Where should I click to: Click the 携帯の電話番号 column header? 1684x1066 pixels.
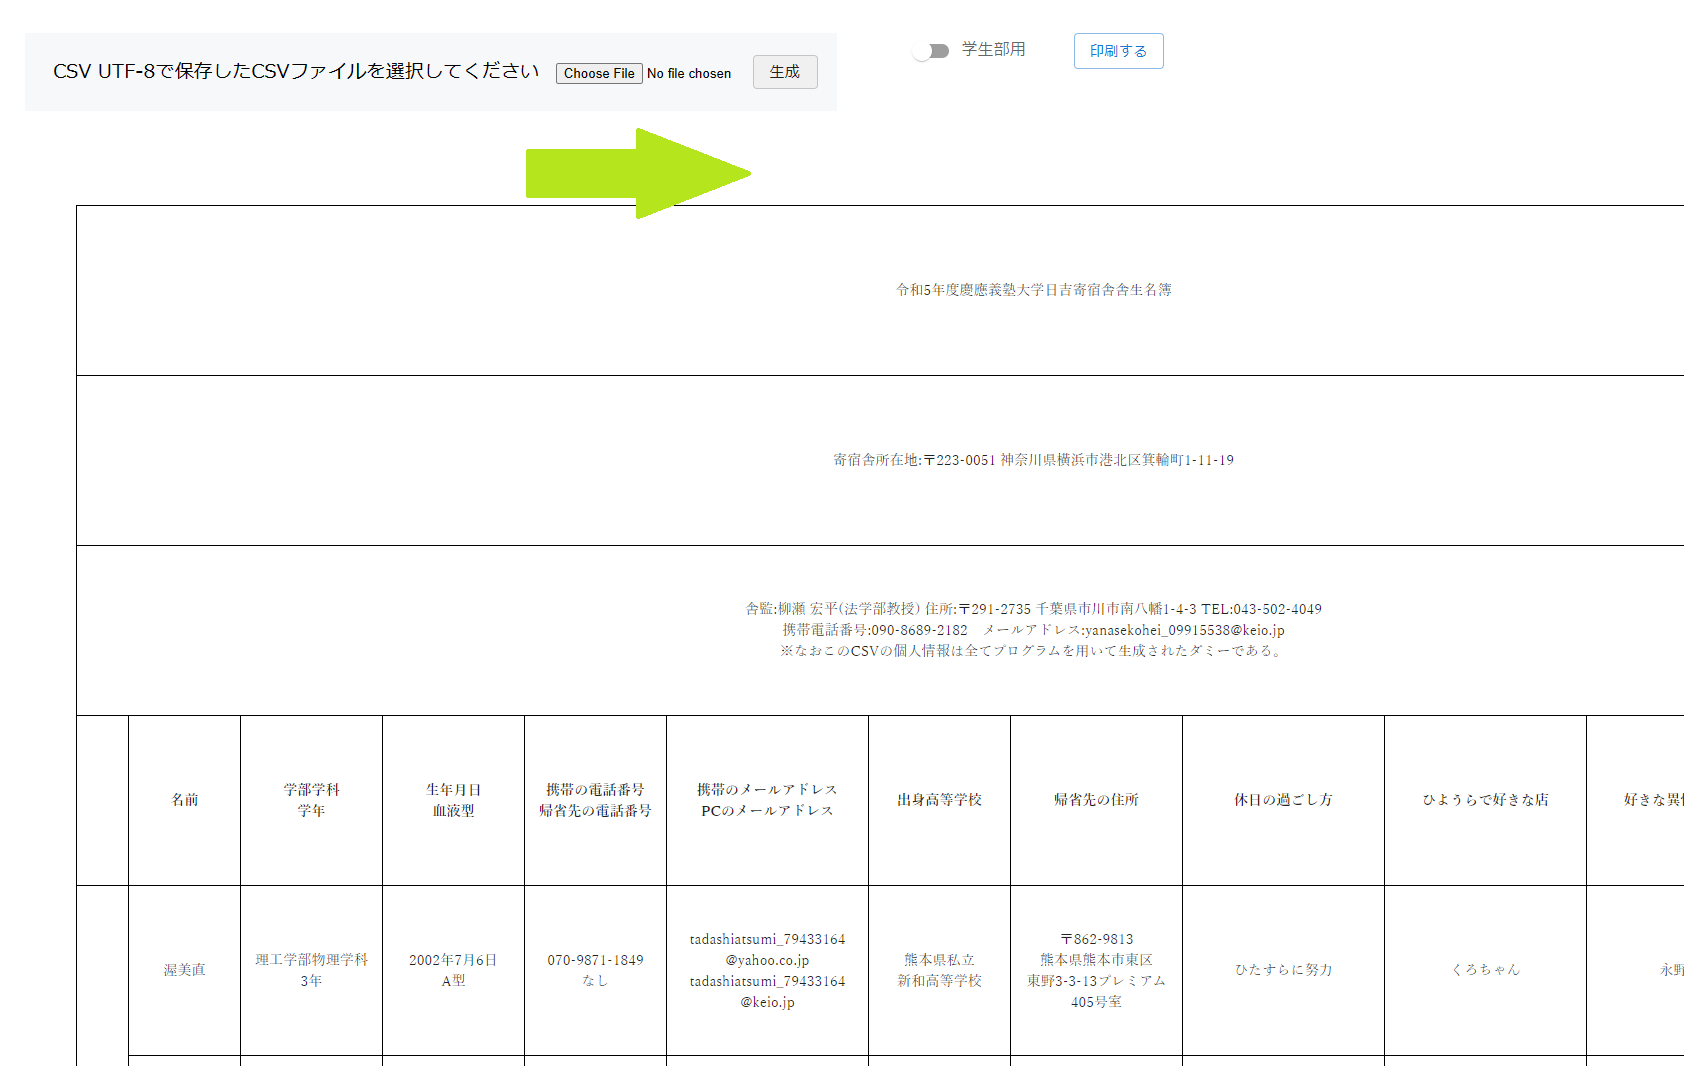596,800
